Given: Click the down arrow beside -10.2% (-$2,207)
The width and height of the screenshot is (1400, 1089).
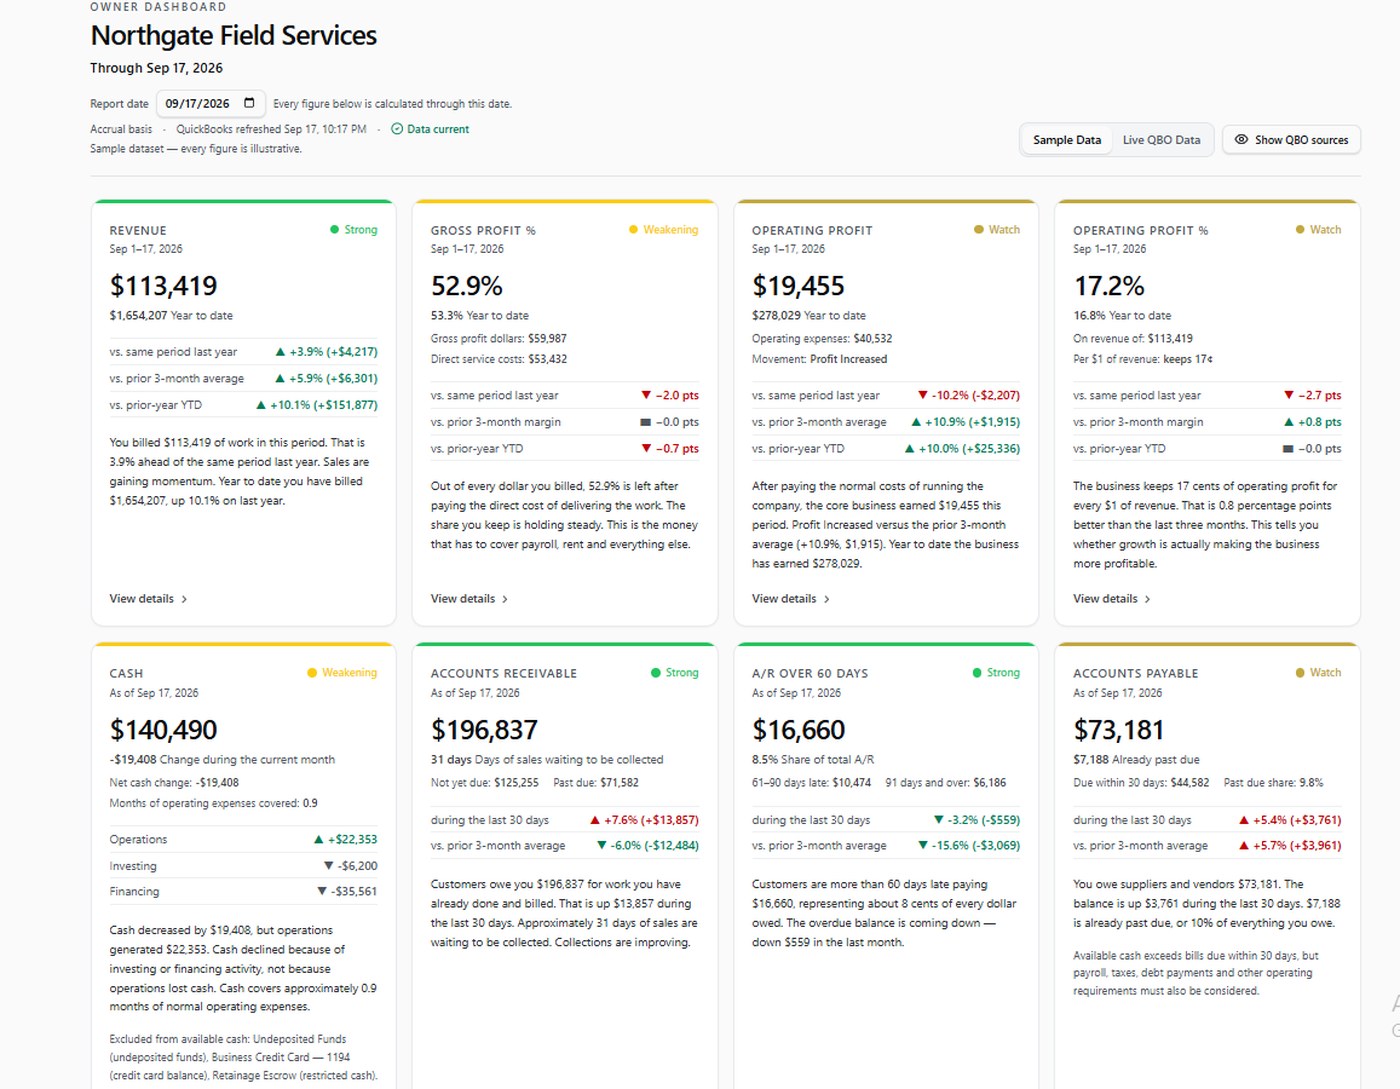Looking at the screenshot, I should 922,395.
